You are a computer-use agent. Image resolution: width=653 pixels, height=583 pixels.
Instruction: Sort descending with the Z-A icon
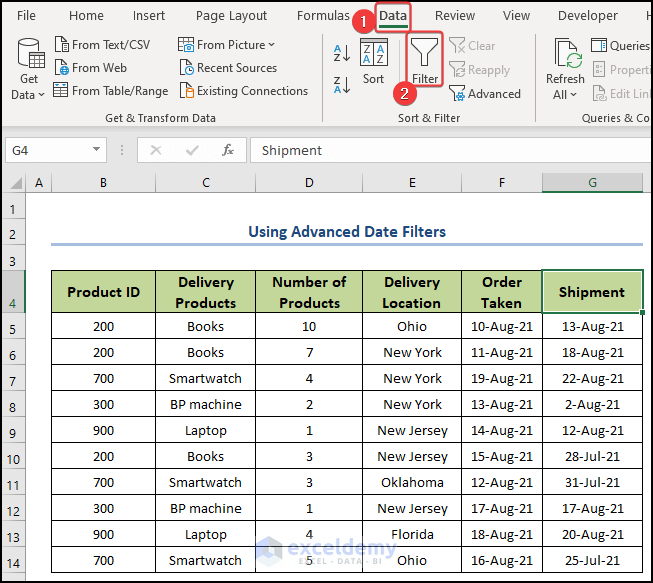point(340,85)
